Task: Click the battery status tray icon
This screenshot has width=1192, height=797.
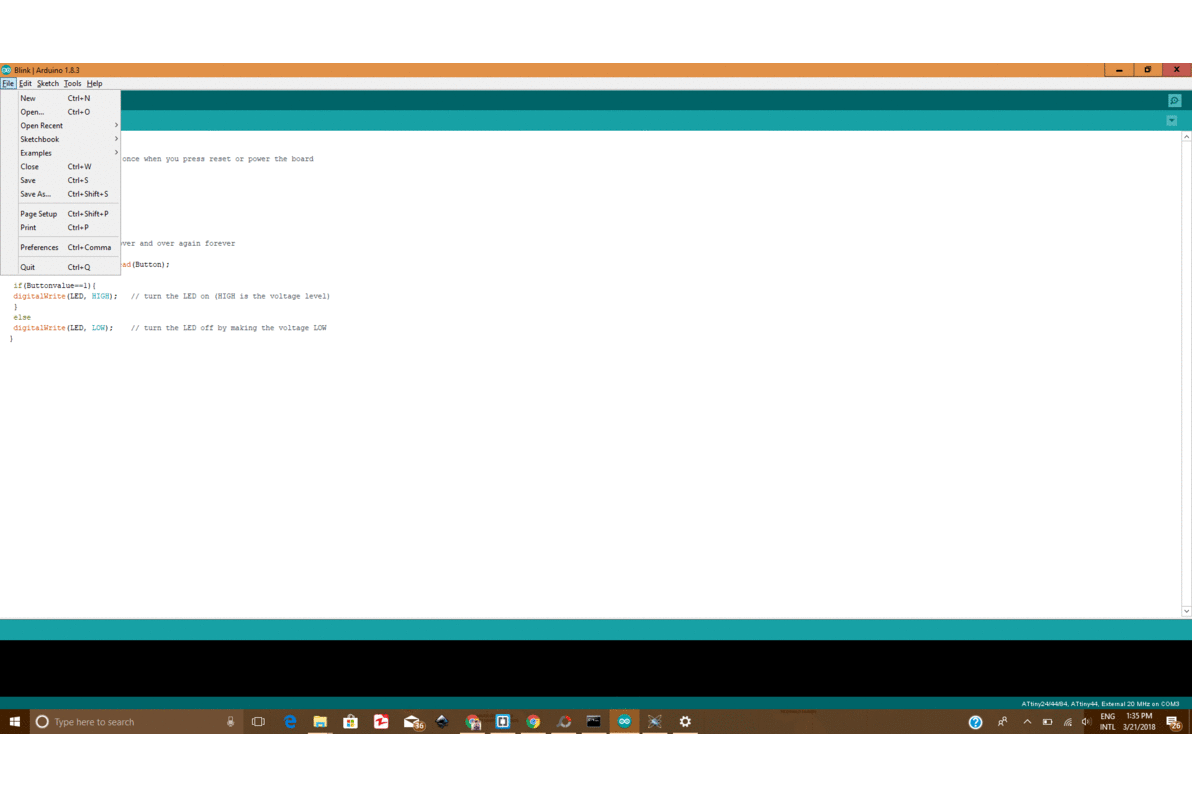Action: click(x=1048, y=722)
